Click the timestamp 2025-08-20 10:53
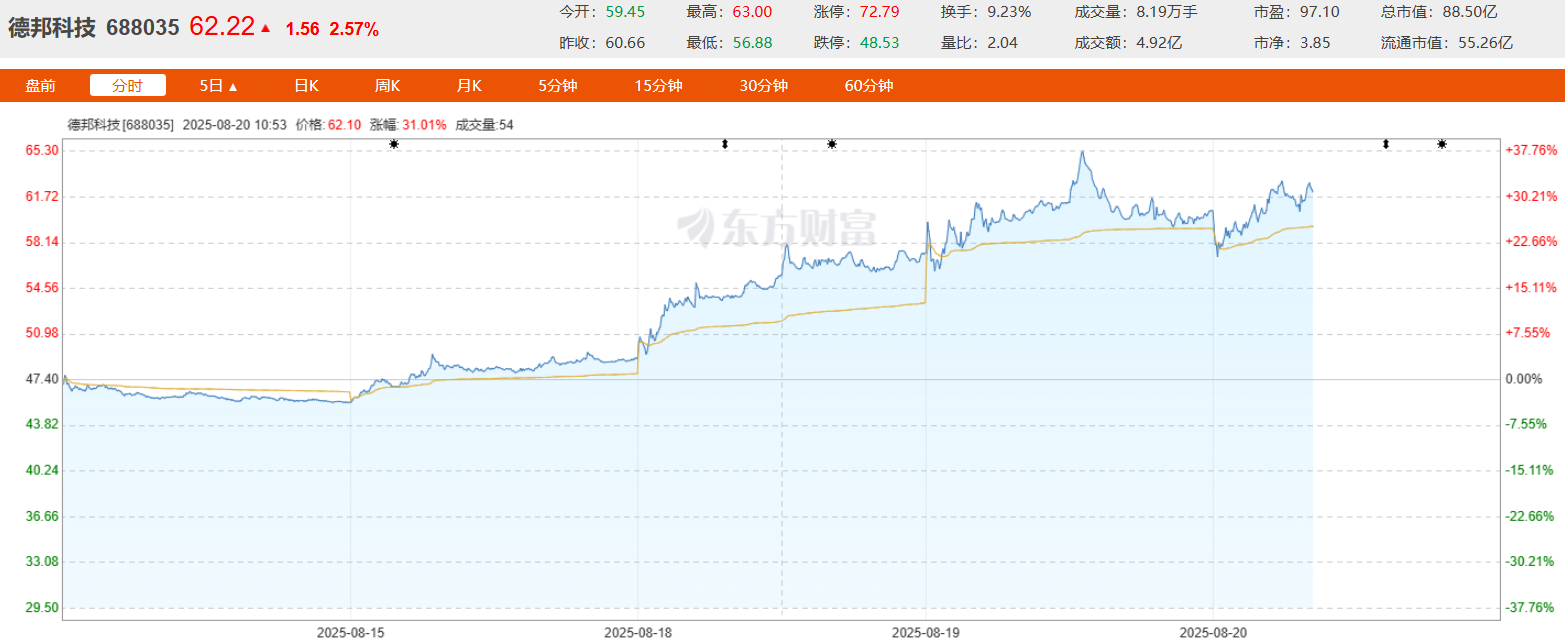The height and width of the screenshot is (640, 1565). pos(235,125)
